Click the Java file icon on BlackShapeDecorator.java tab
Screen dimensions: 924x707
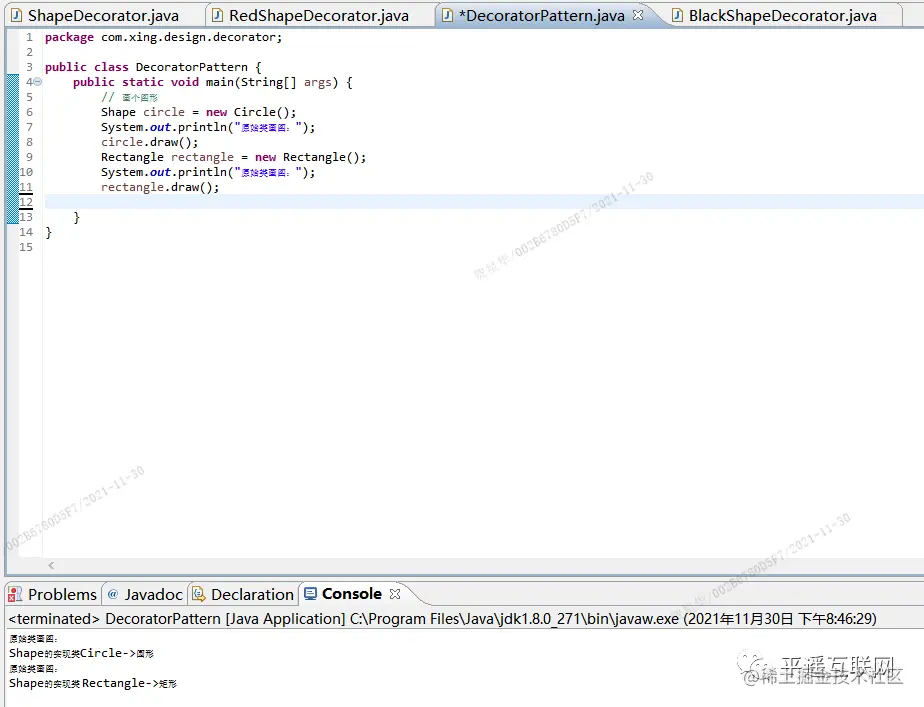coord(678,15)
